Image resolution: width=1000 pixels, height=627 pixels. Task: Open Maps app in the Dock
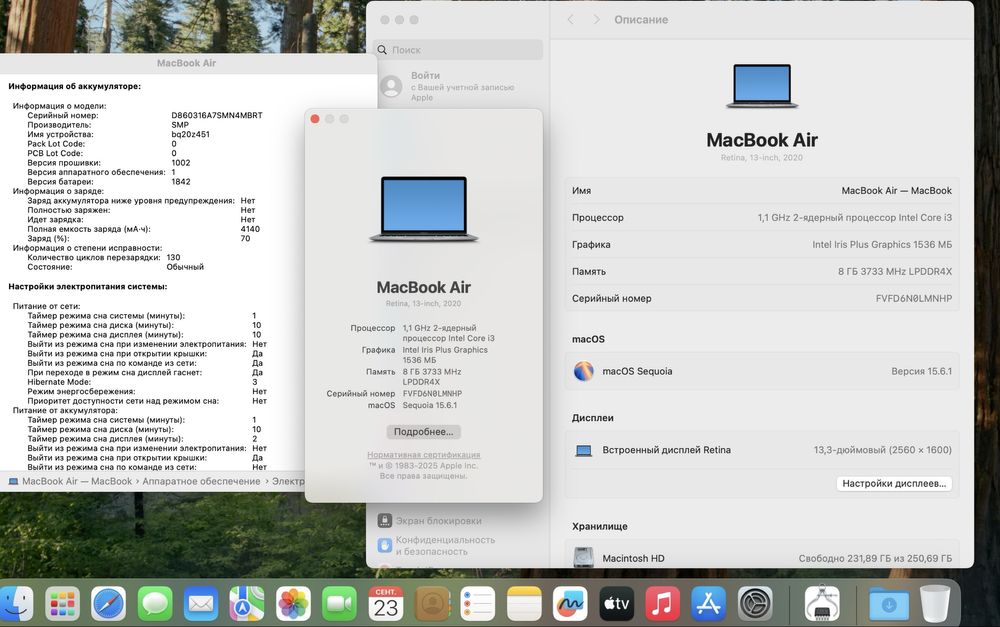(x=247, y=603)
